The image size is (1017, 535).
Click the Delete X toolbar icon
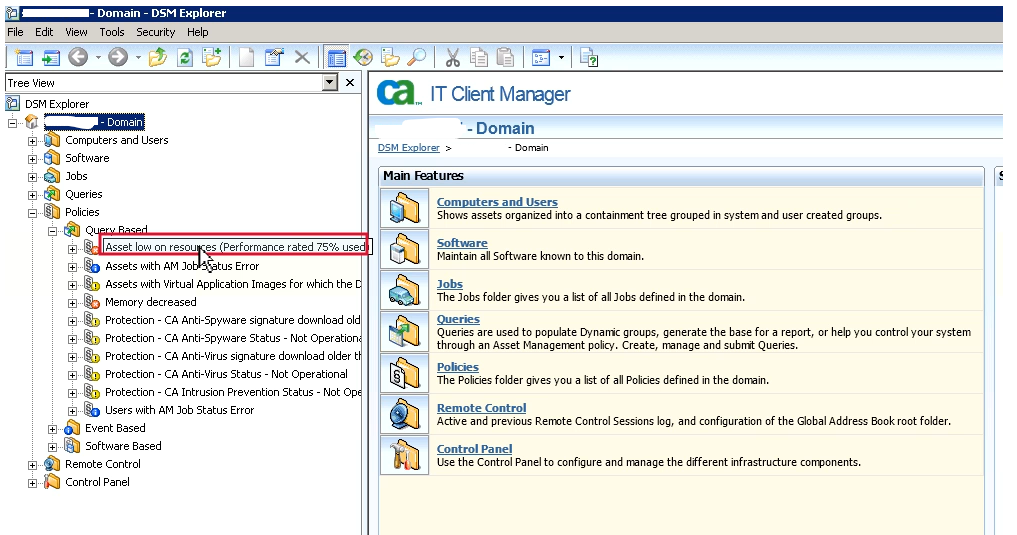pyautogui.click(x=301, y=58)
